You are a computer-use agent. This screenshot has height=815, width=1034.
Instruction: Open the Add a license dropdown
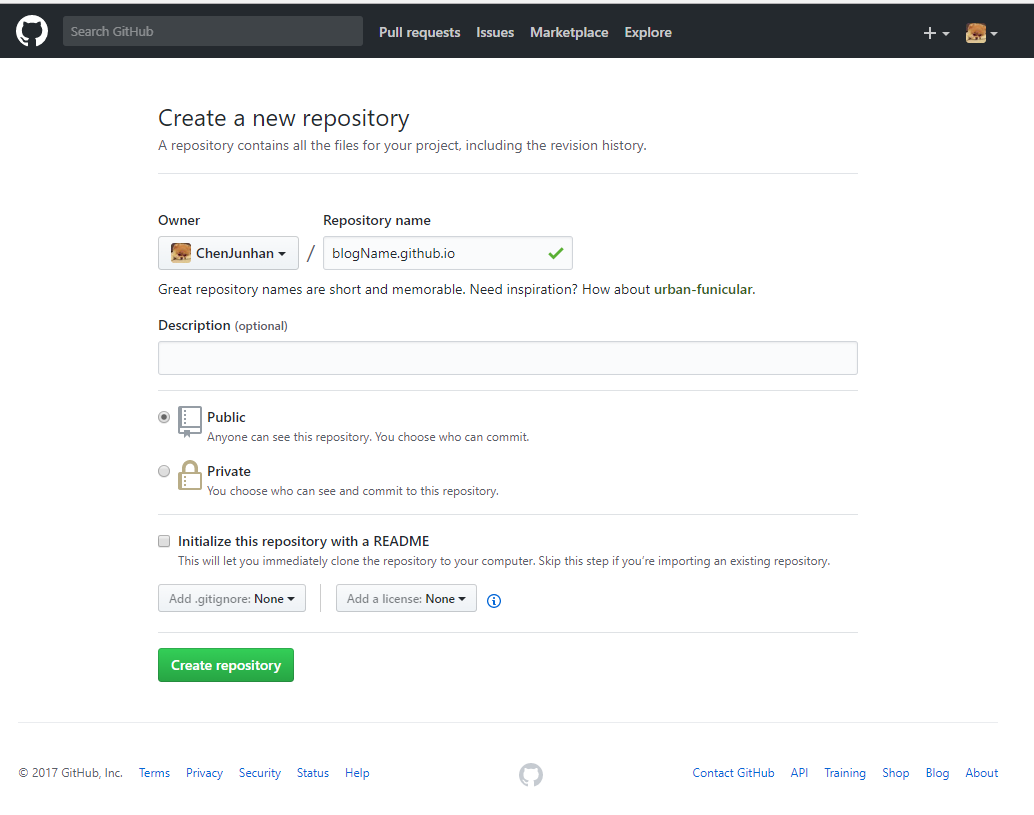pos(406,599)
